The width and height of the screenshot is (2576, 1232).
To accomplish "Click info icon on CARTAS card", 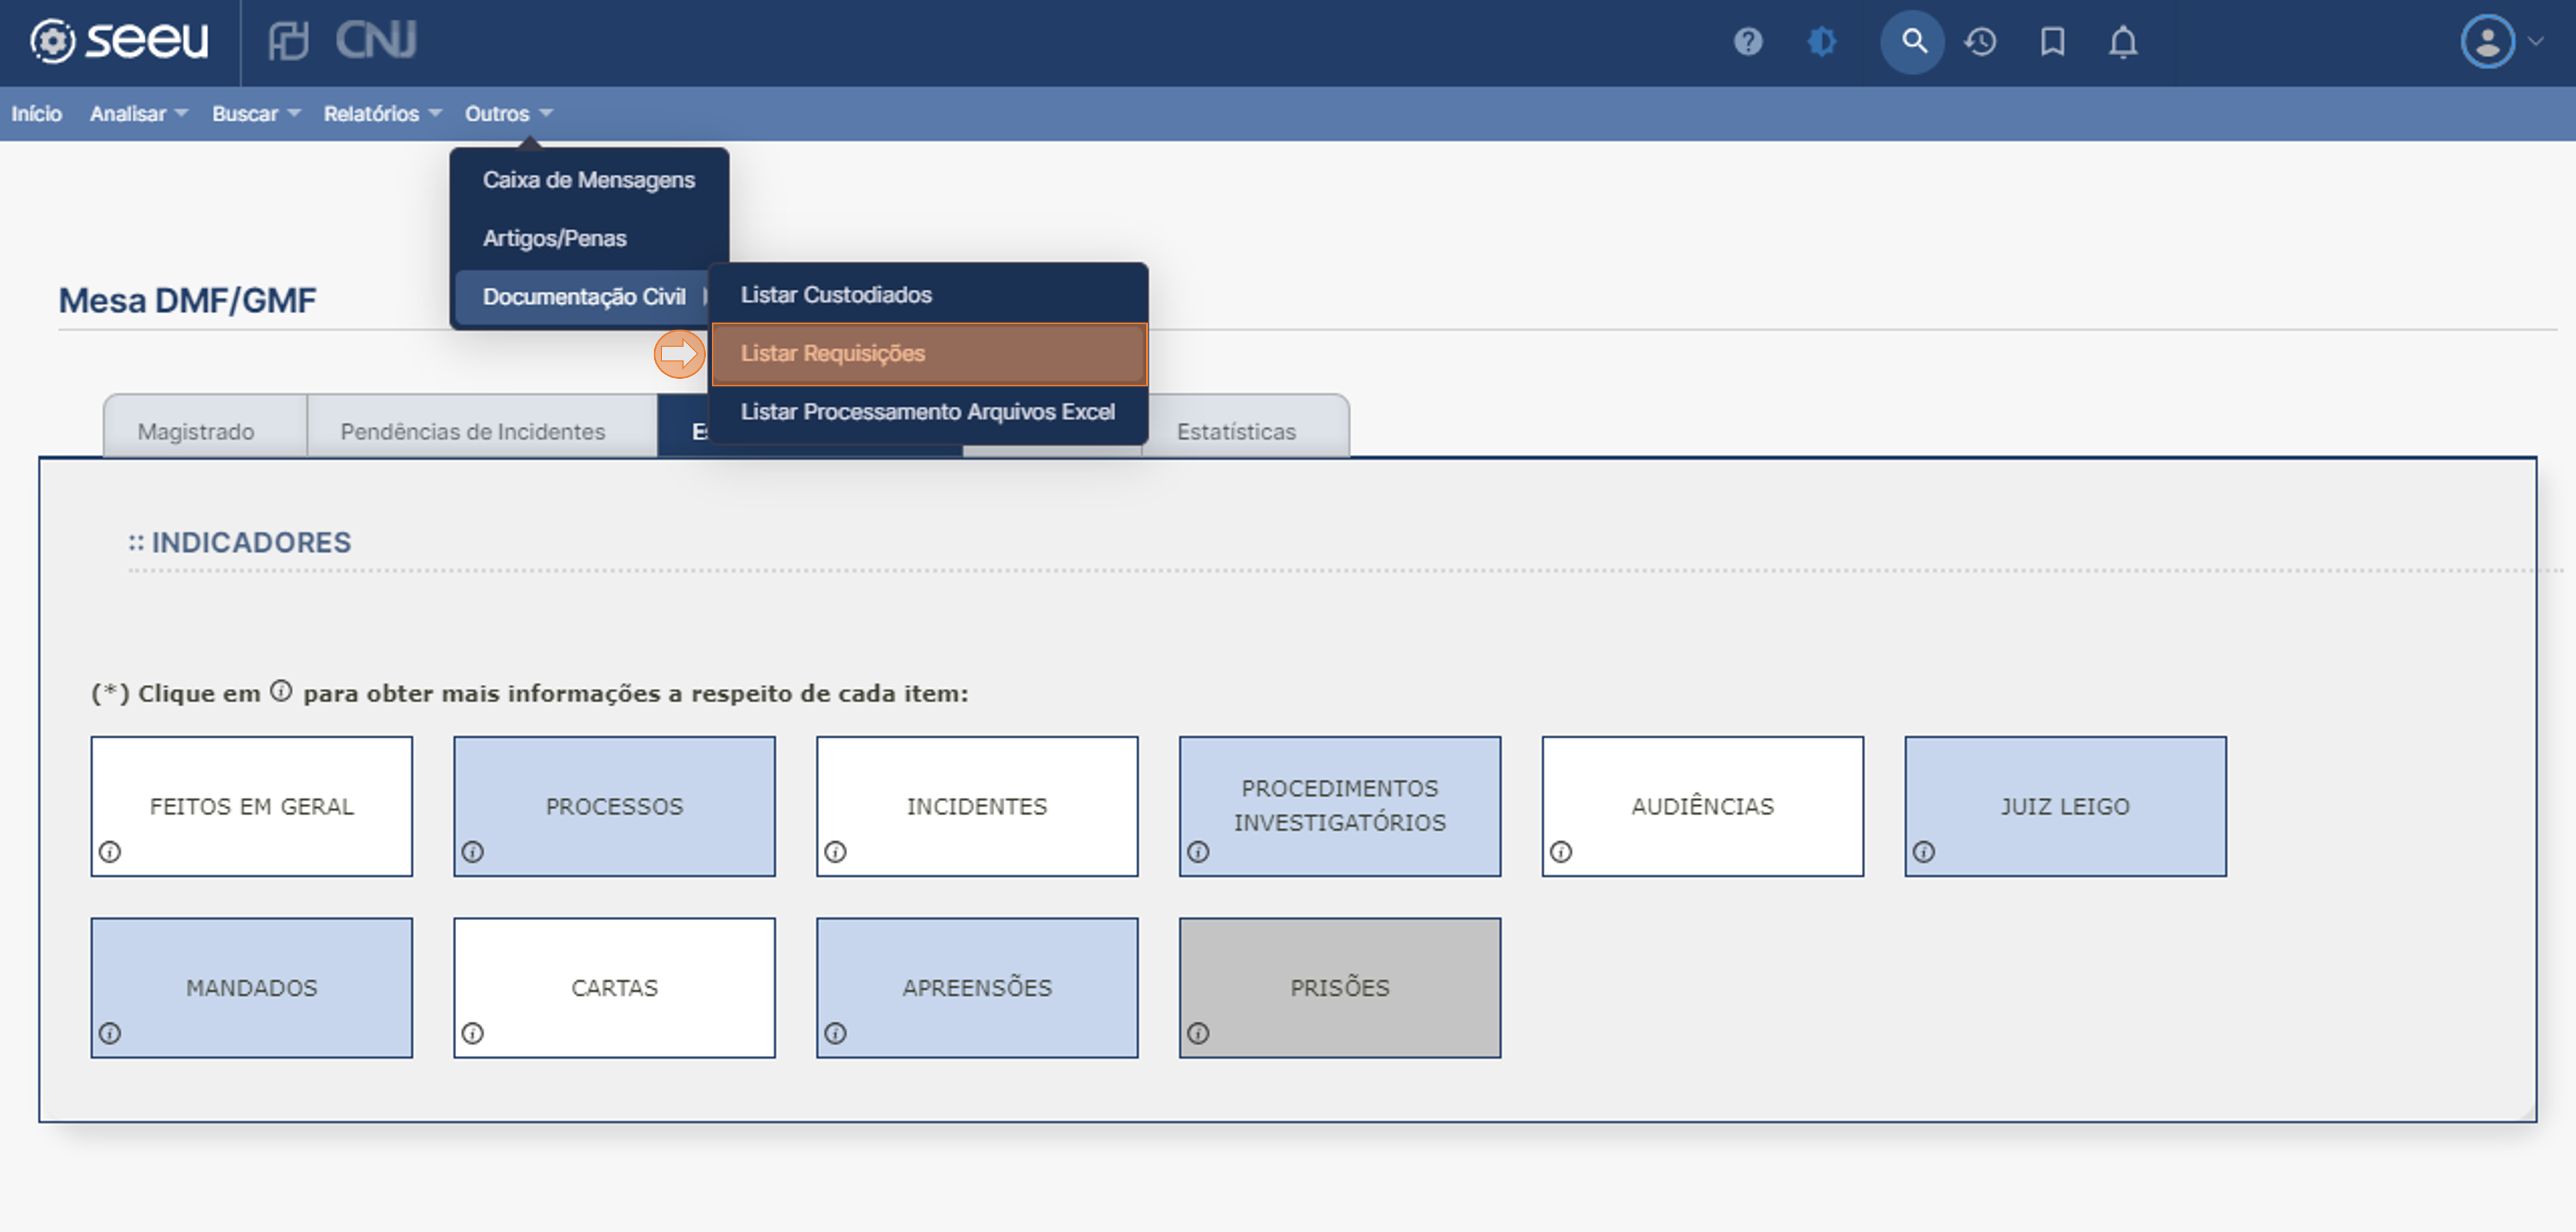I will pyautogui.click(x=473, y=1033).
